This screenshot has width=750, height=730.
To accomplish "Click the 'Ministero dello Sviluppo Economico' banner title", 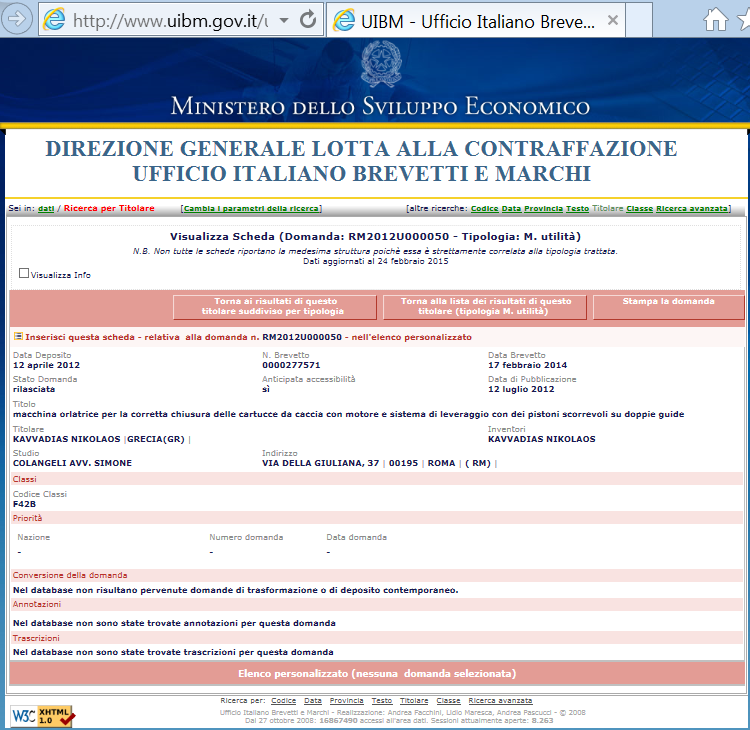I will (380, 106).
